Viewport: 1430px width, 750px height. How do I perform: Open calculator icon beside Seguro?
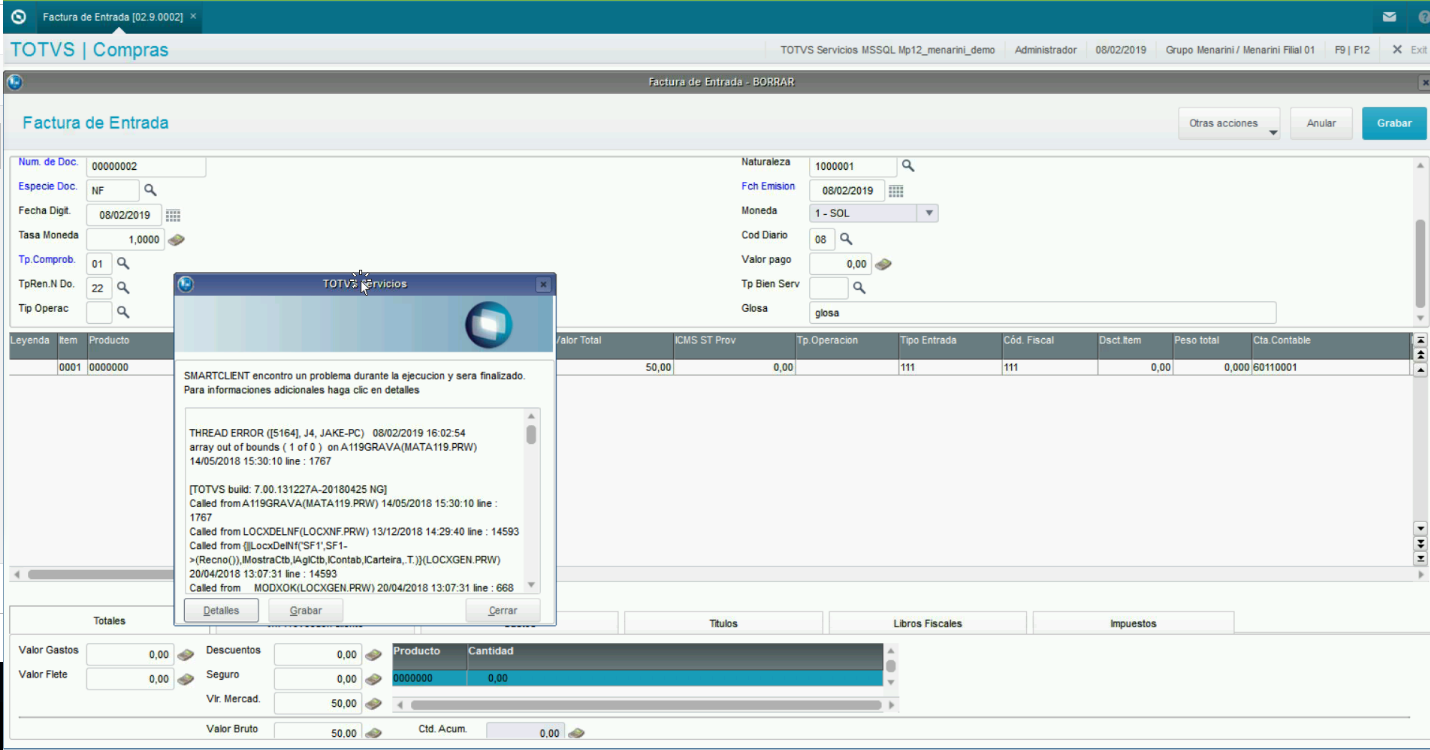pos(373,679)
